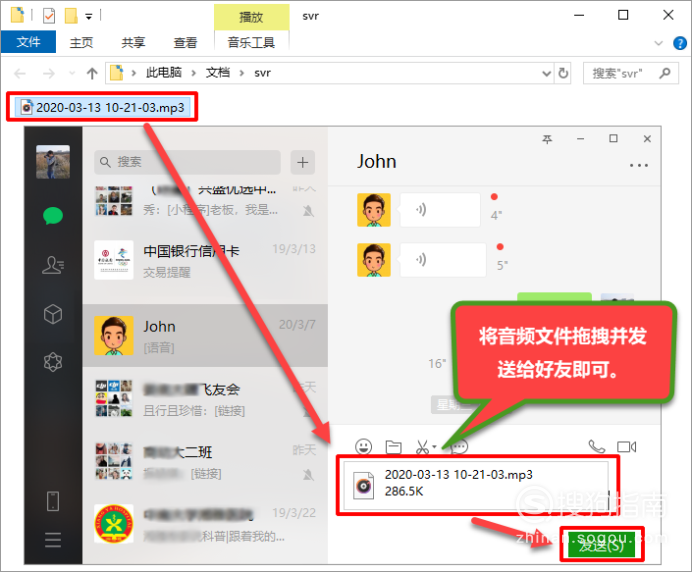Select the mp3 attachment in message box

pyautogui.click(x=476, y=485)
